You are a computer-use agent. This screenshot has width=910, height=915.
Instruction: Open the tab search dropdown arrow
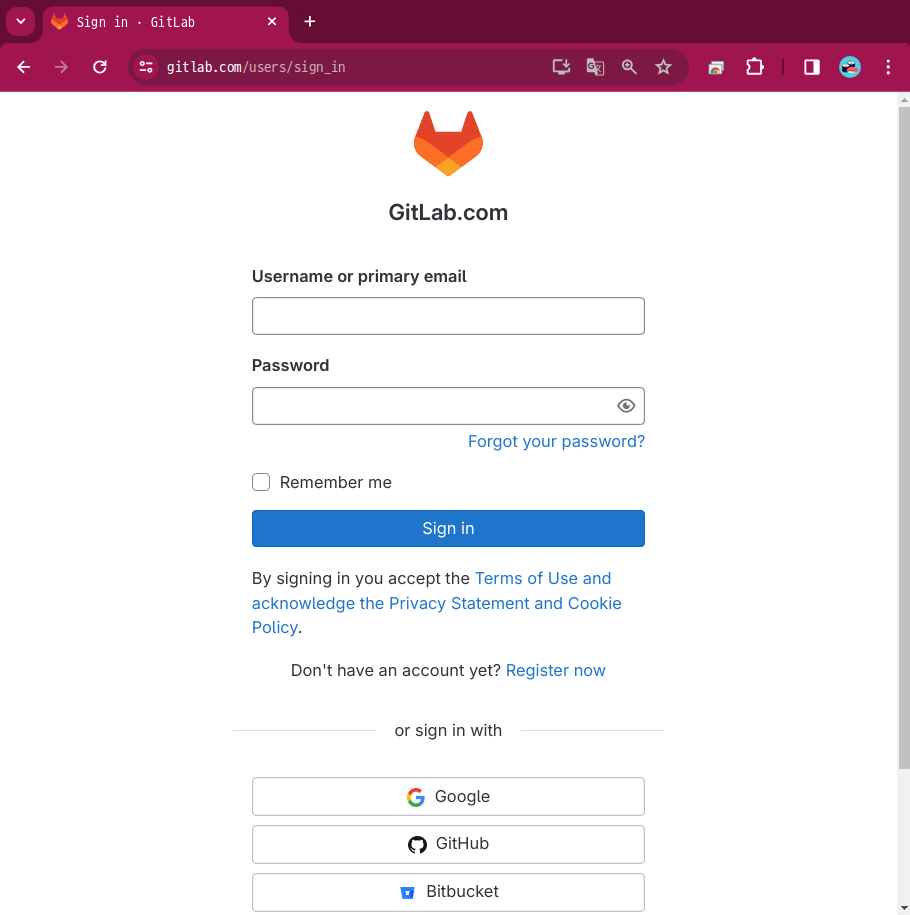[x=21, y=22]
